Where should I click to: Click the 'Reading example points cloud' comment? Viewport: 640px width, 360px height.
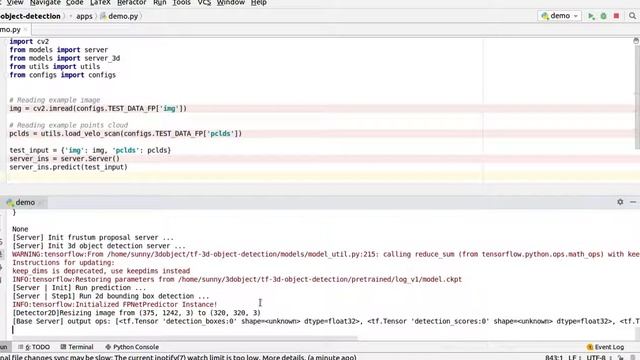[x=69, y=125]
